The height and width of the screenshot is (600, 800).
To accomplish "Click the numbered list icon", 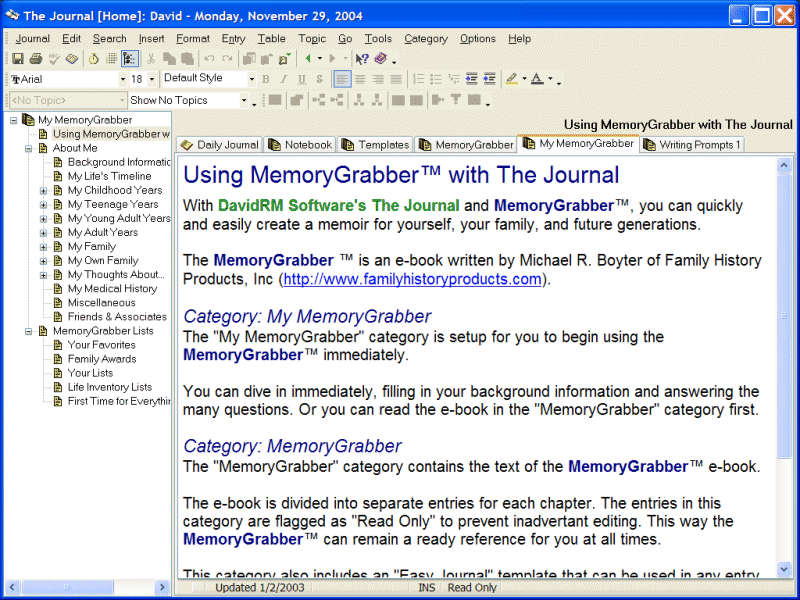I will click(419, 79).
